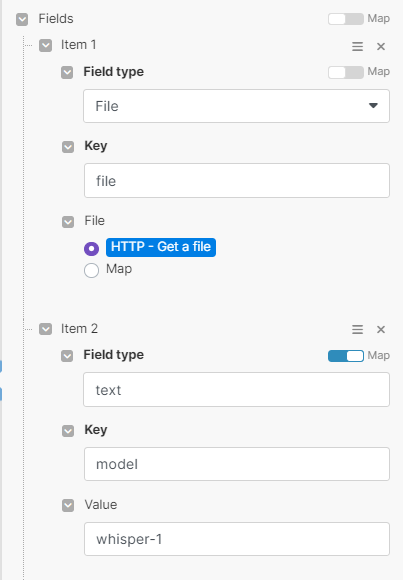Select the HTTP - Get a file radio
403x580 pixels.
(91, 249)
